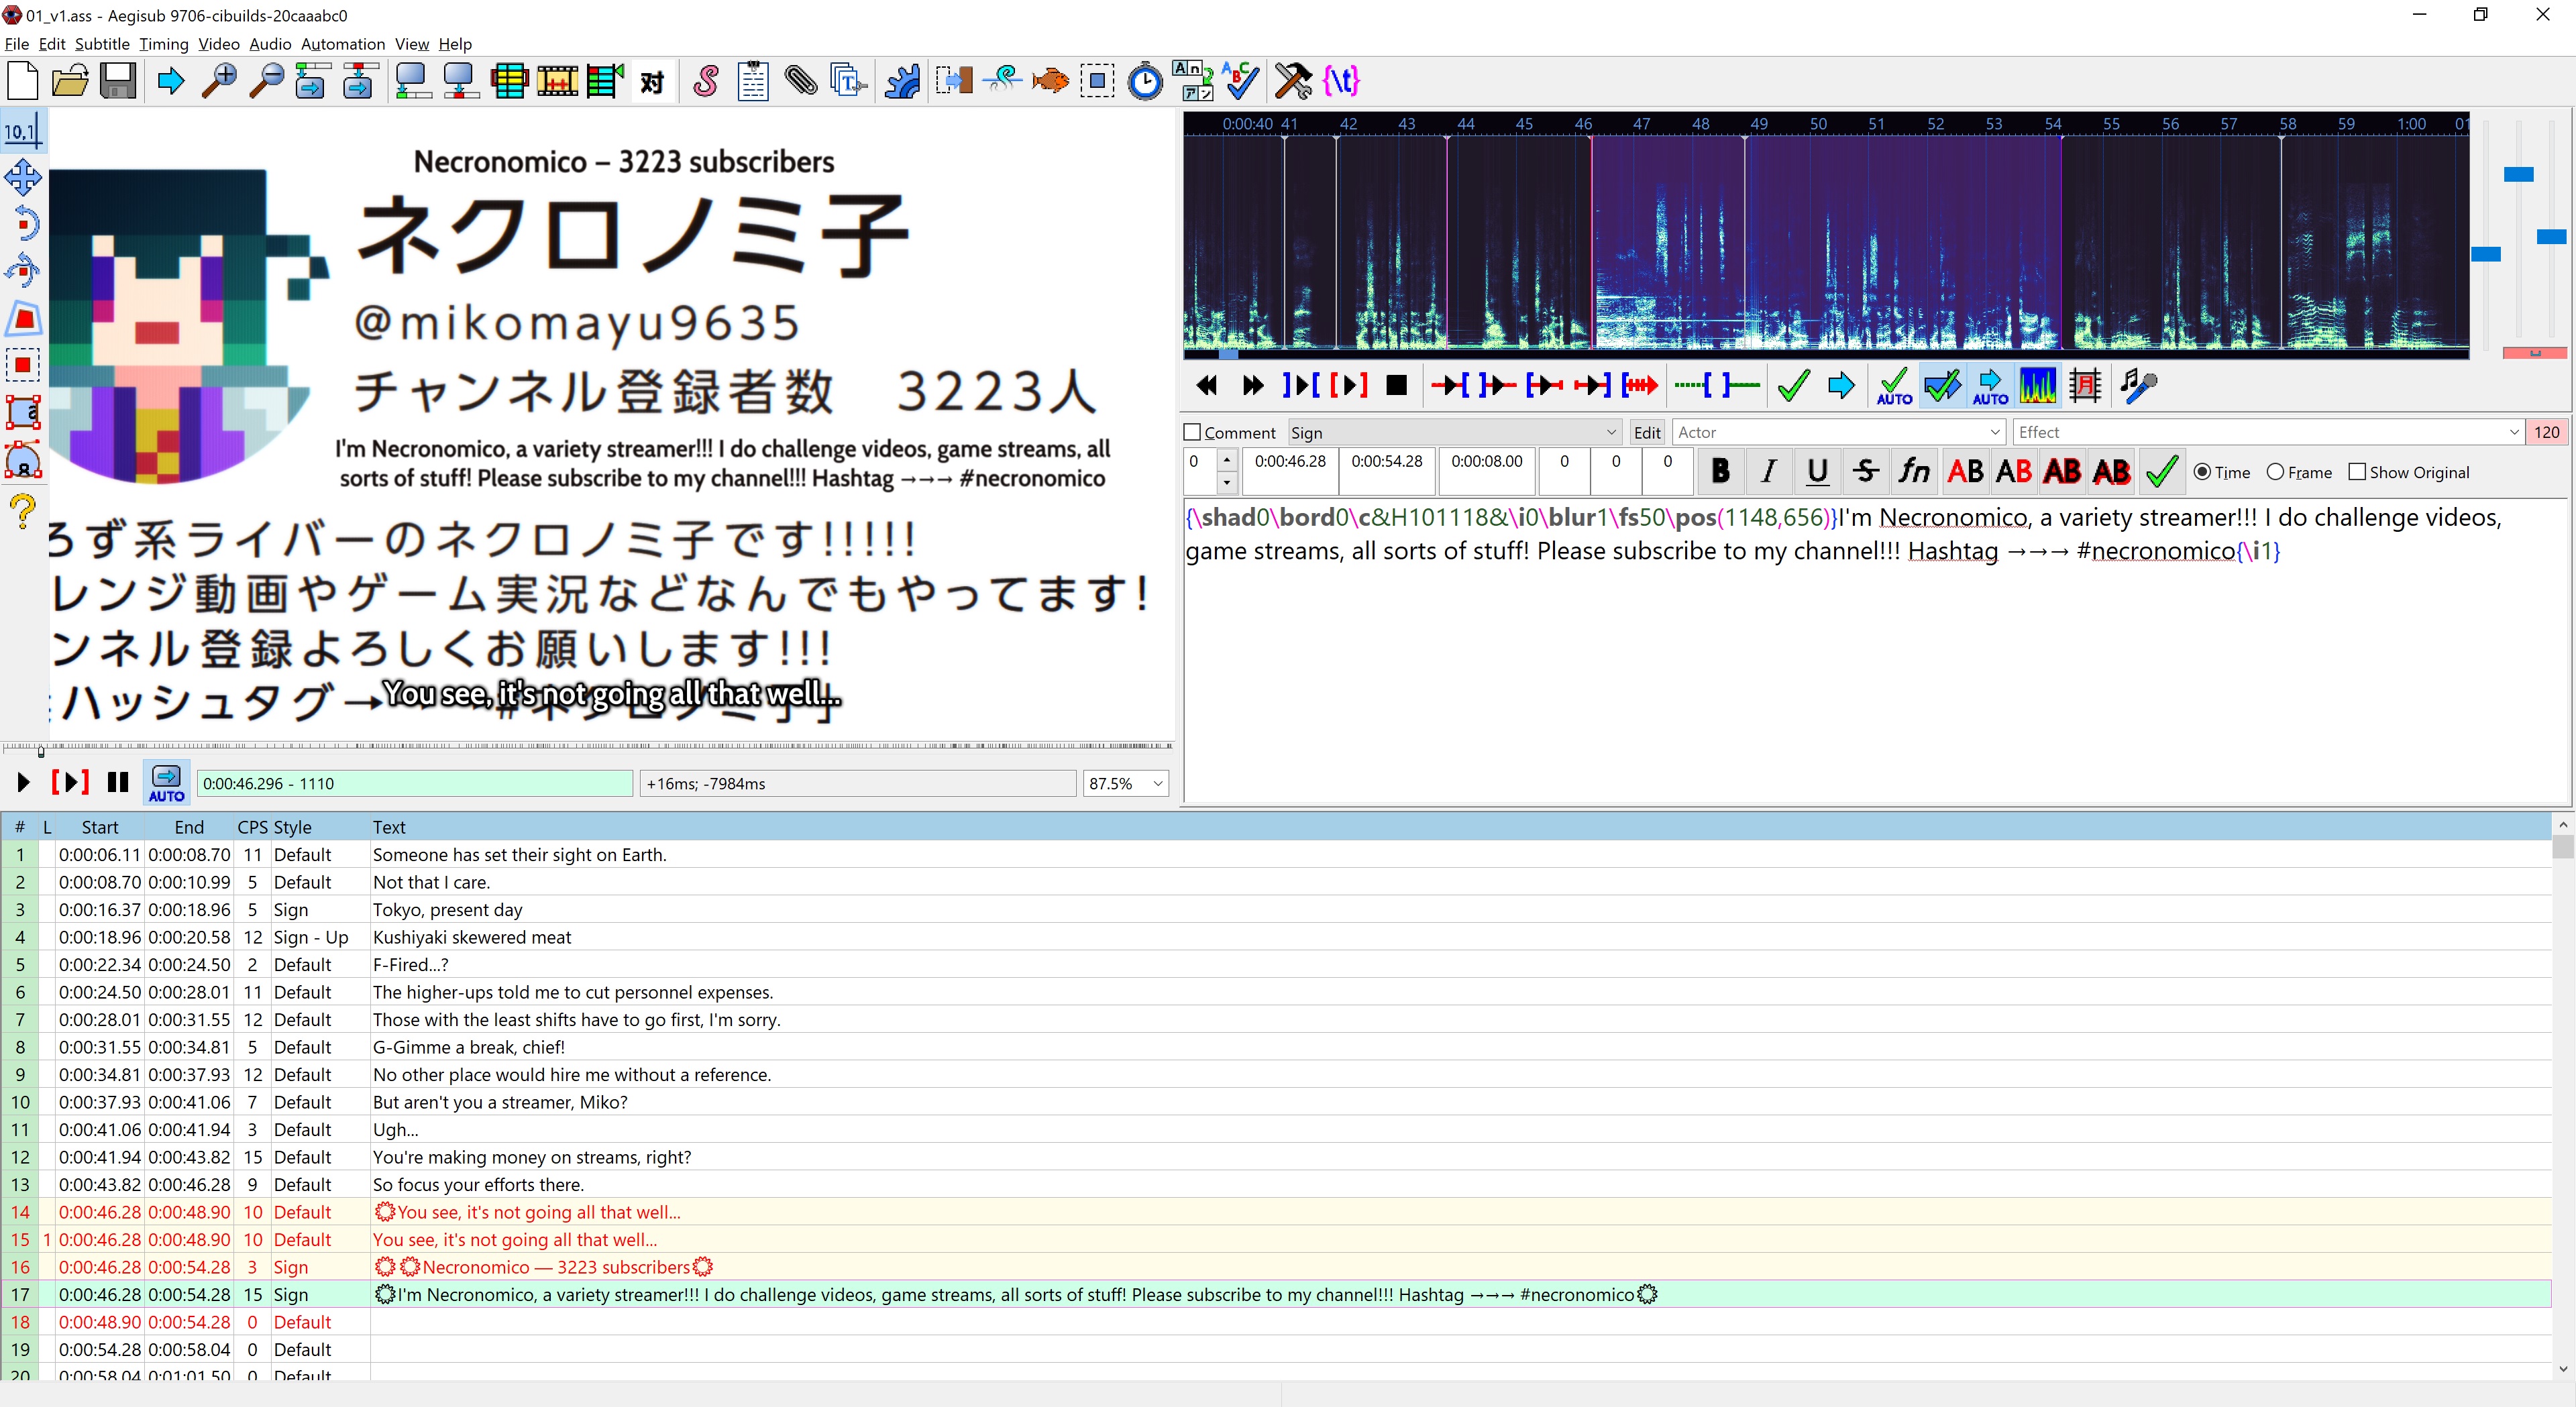The height and width of the screenshot is (1407, 2576).
Task: Open the font name fn button
Action: [x=1915, y=471]
